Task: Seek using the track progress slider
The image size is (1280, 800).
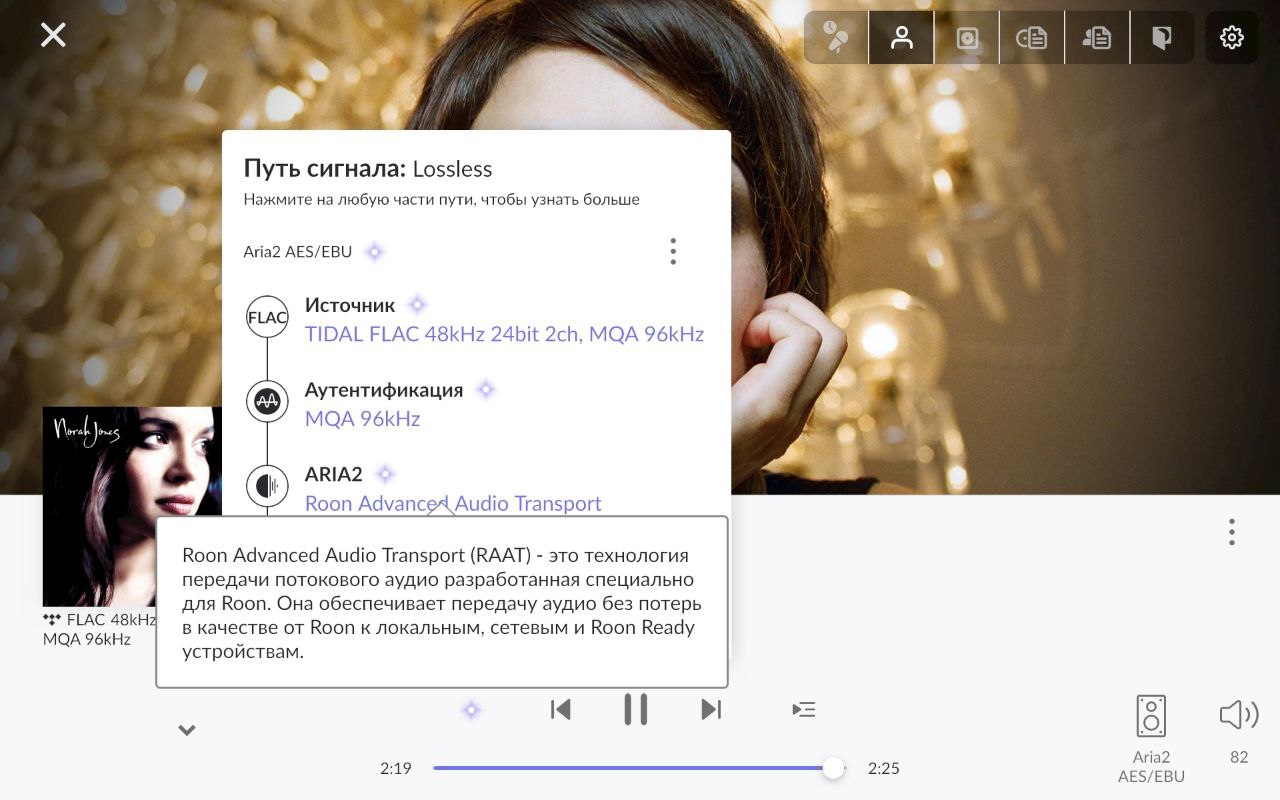Action: point(639,768)
